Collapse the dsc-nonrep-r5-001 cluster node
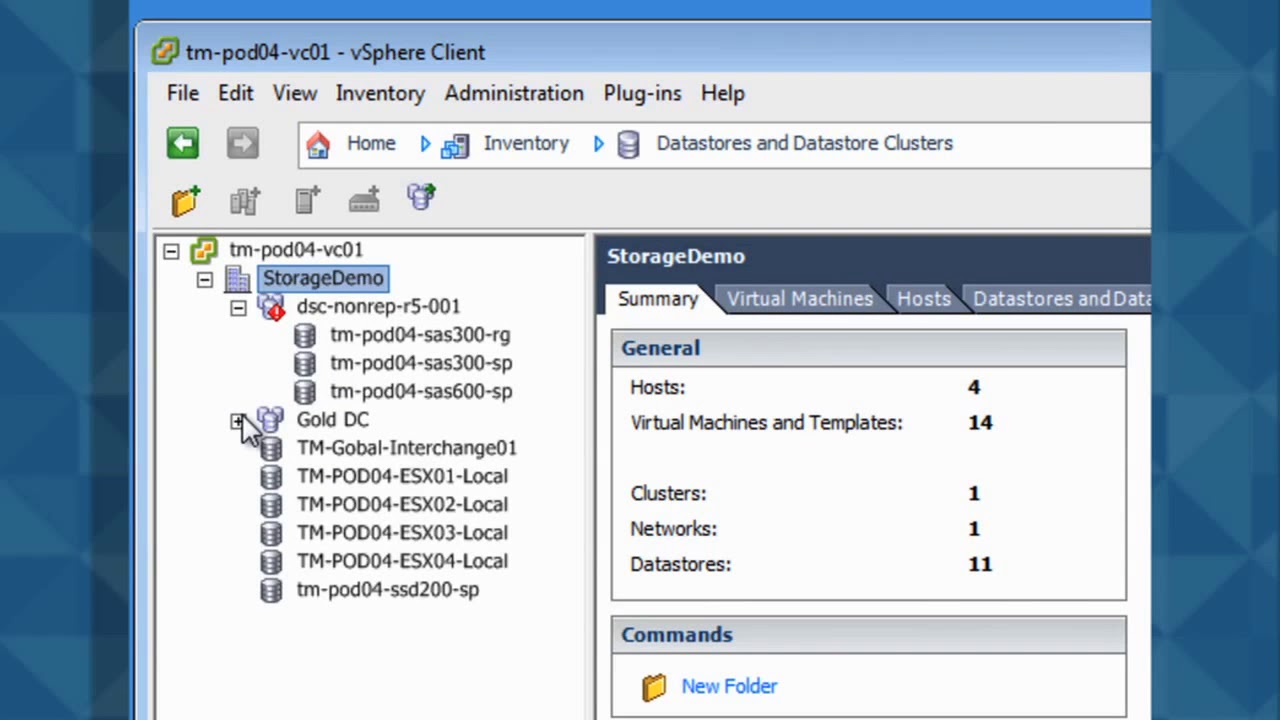This screenshot has height=720, width=1280. 238,308
